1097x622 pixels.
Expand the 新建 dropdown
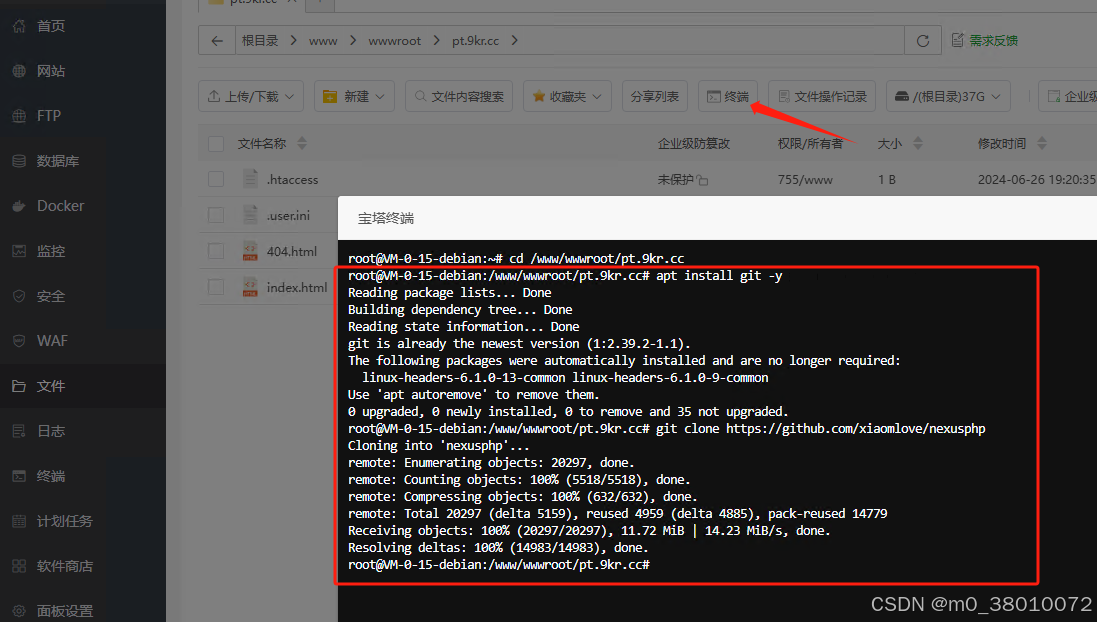pos(354,97)
